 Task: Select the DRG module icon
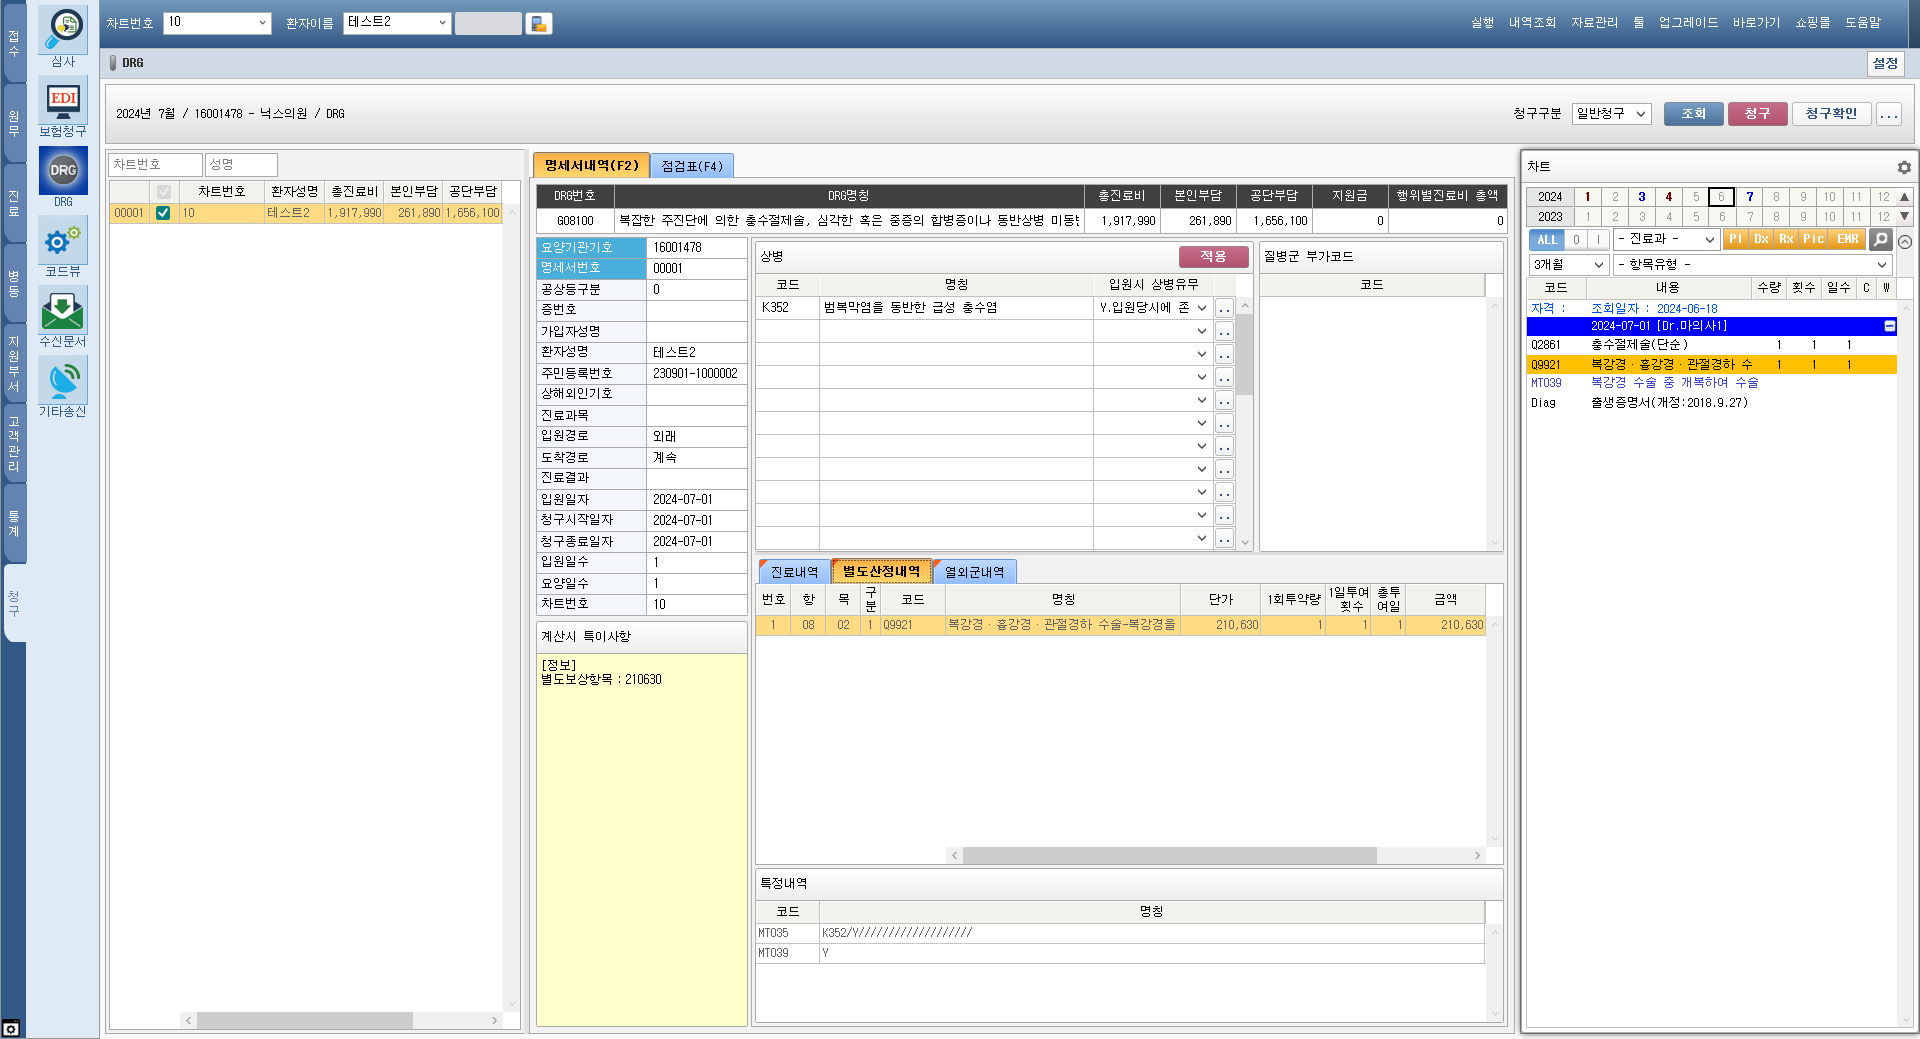click(62, 171)
